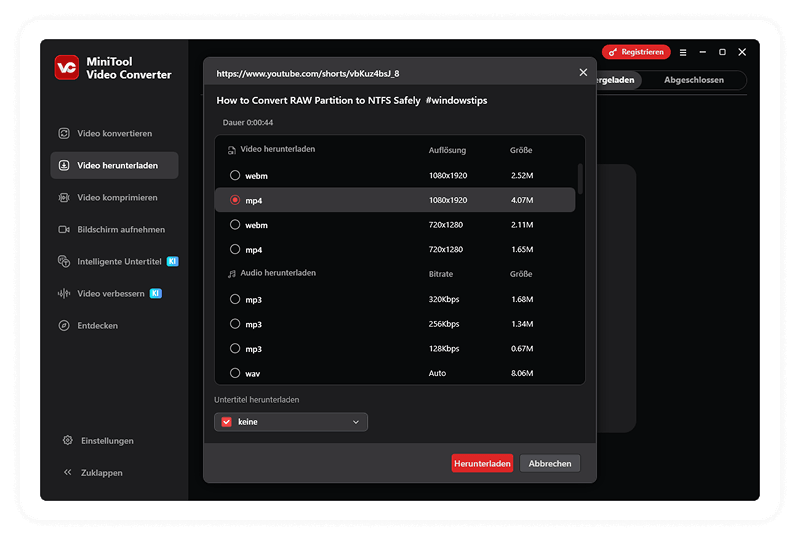Click the YouTube URL text in dialog header
Image resolution: width=800 pixels, height=540 pixels.
point(308,73)
